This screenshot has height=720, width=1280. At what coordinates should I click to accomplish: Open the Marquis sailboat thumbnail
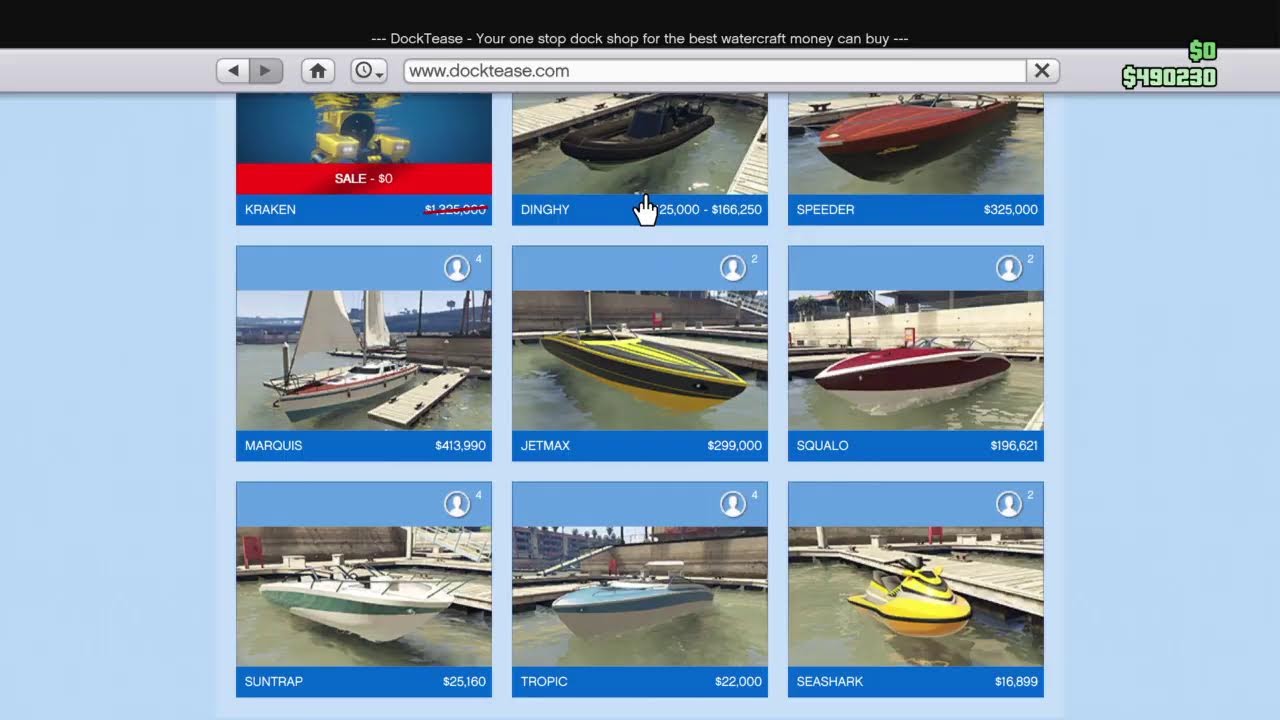coord(364,360)
